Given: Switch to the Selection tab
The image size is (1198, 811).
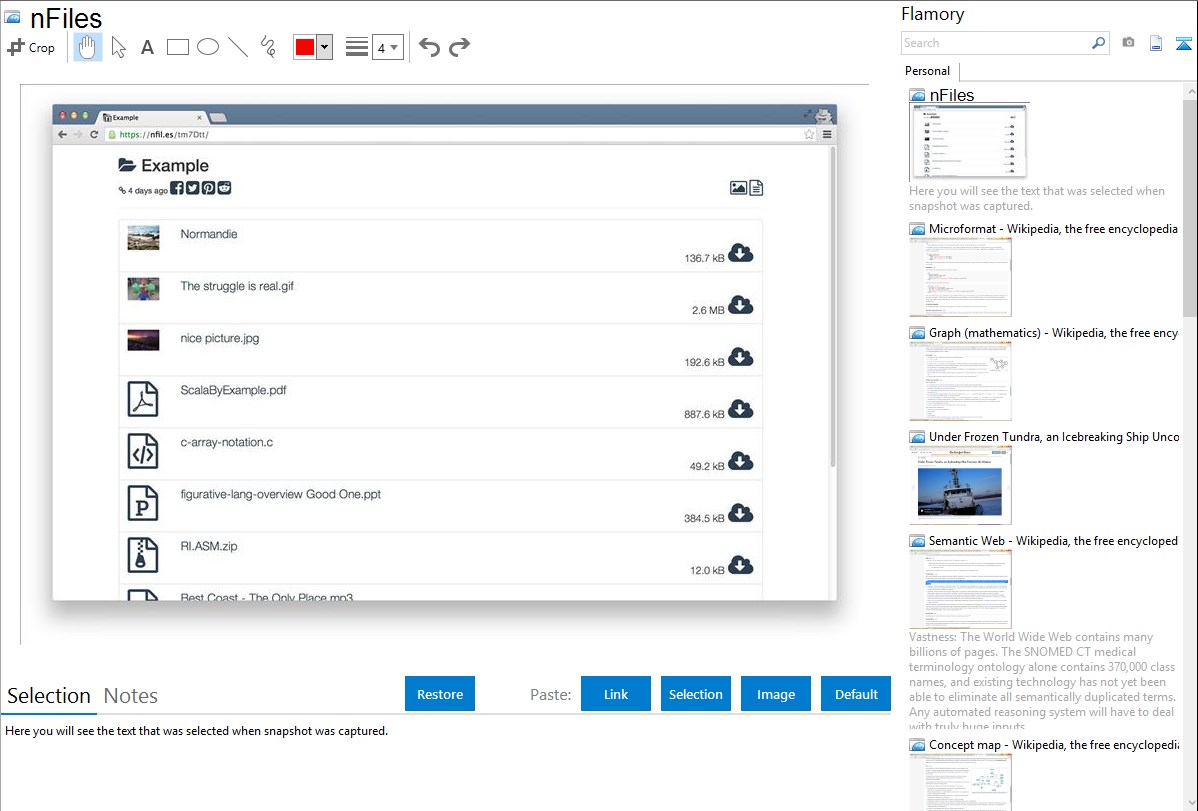Looking at the screenshot, I should (x=49, y=696).
